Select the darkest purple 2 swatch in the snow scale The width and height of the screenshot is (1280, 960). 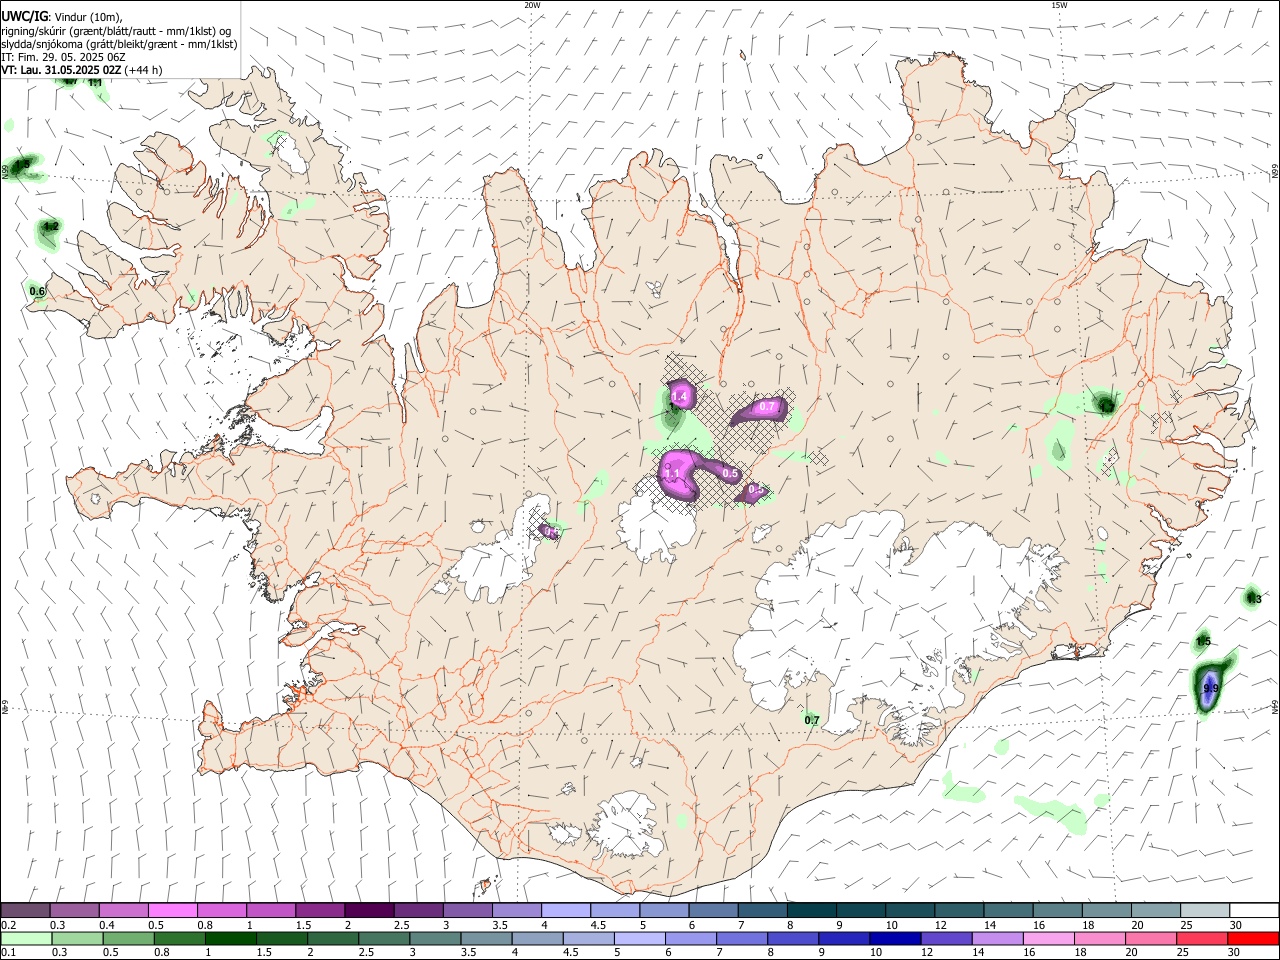point(369,911)
